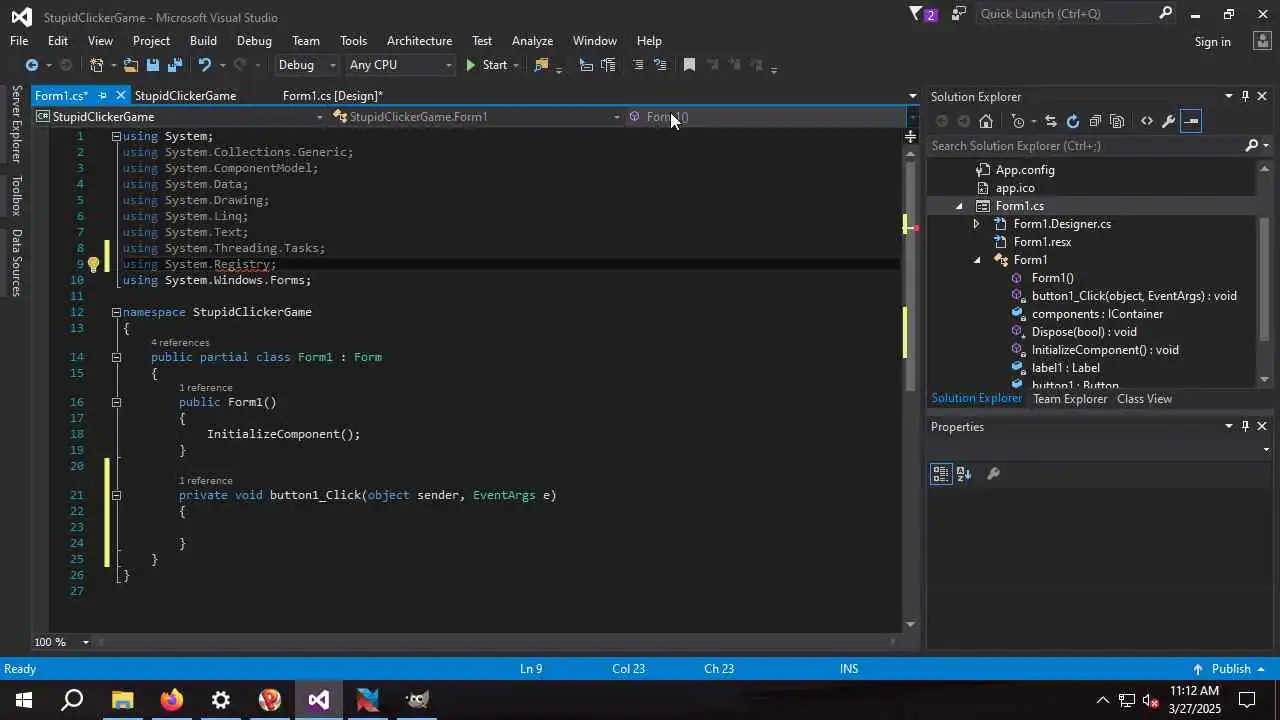Collapse the using directives outline
The width and height of the screenshot is (1280, 720).
tap(116, 136)
